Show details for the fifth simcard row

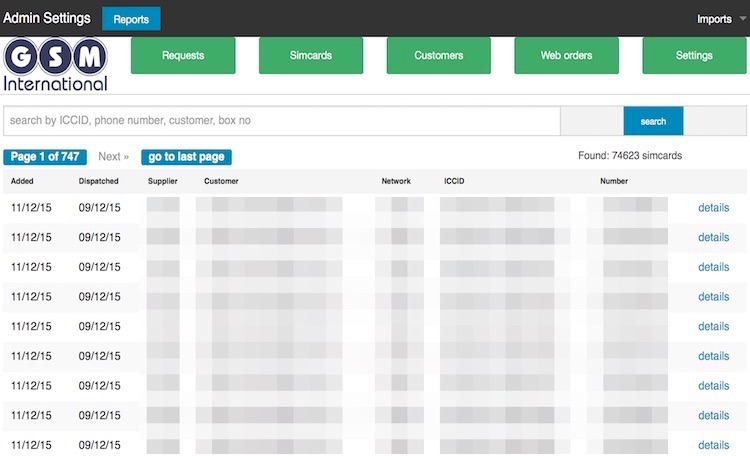pyautogui.click(x=713, y=327)
